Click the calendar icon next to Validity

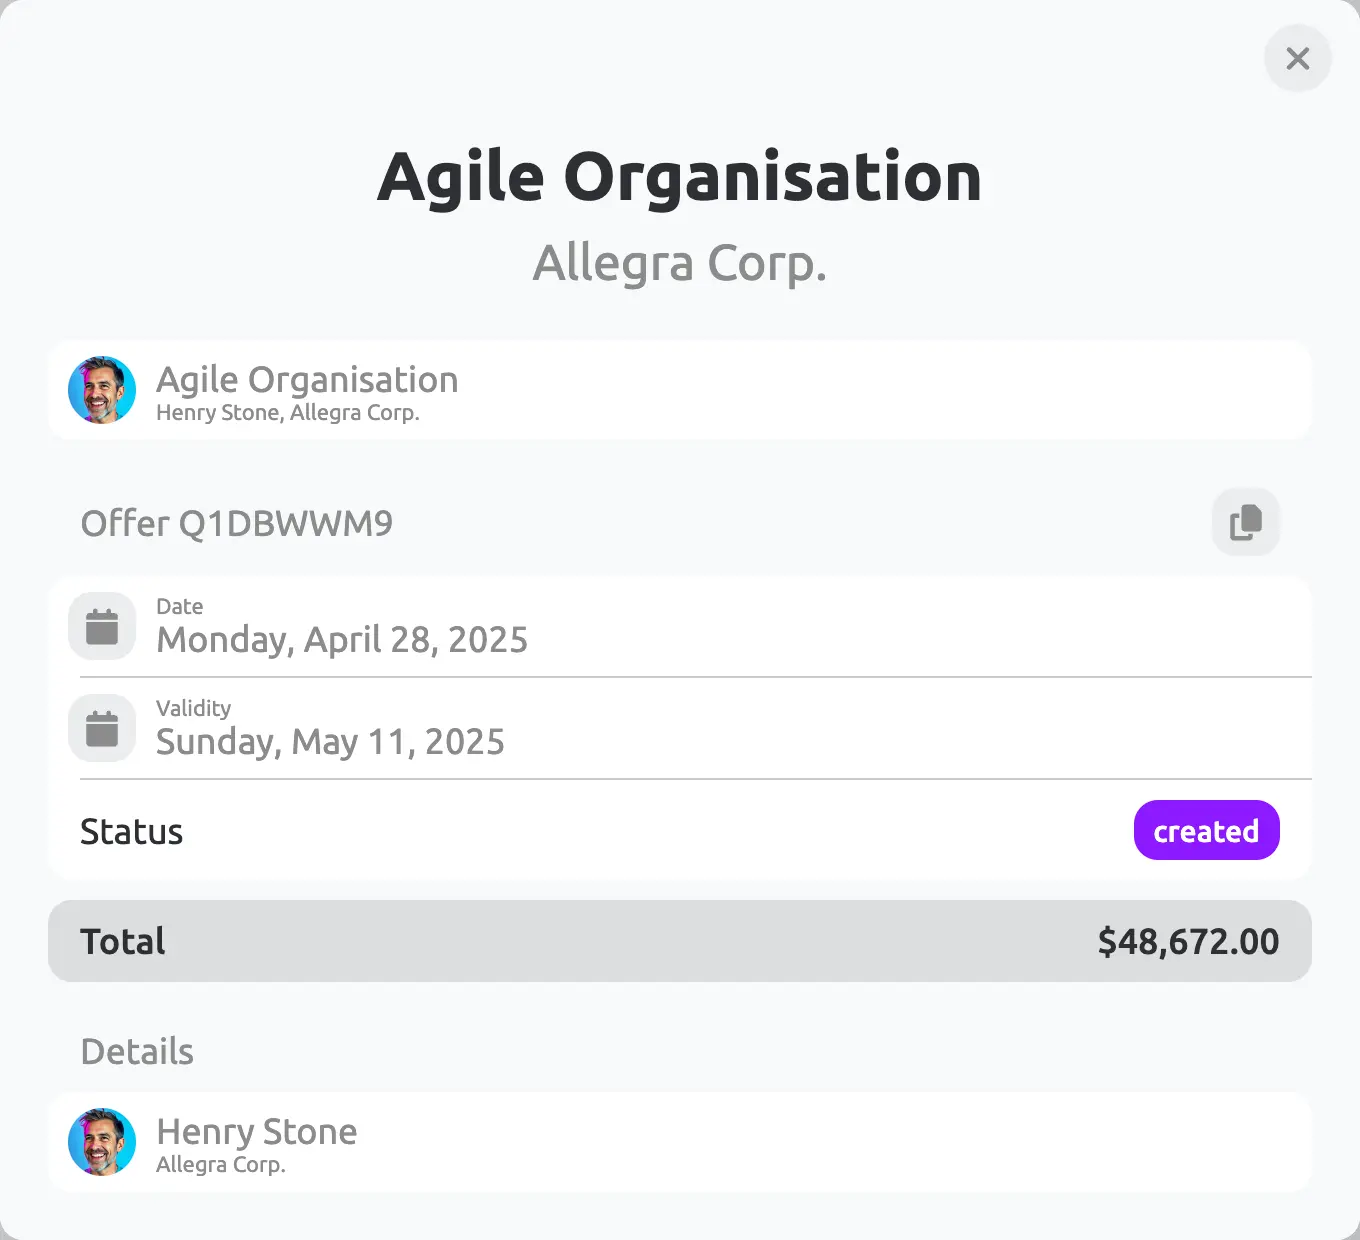point(102,728)
